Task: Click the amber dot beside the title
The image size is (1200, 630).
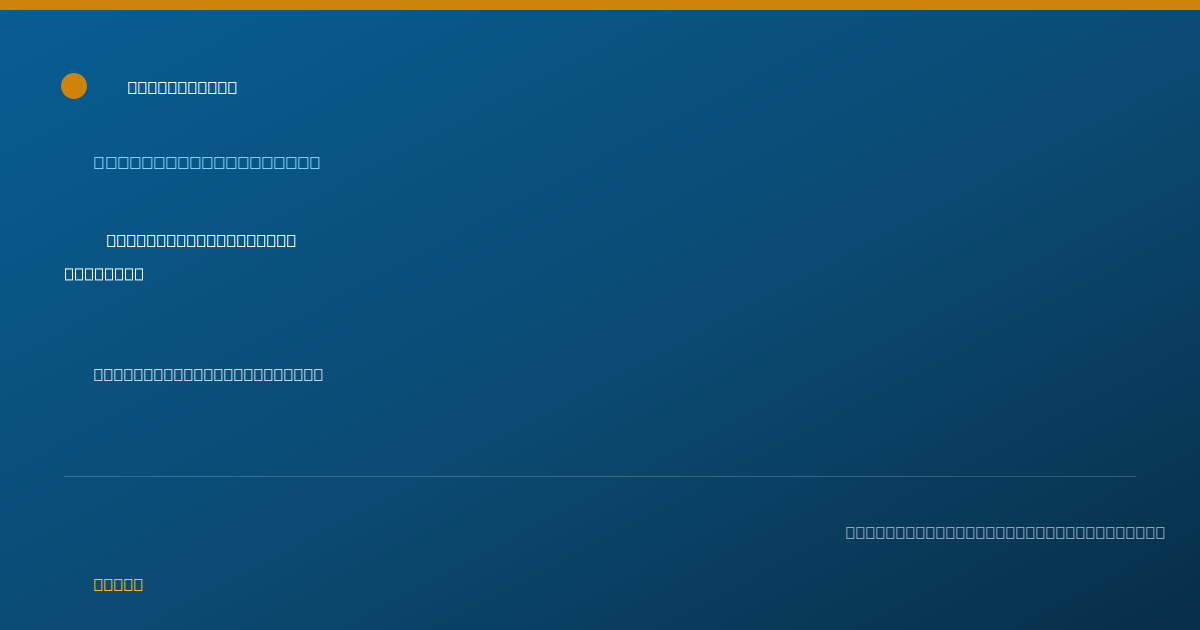Action: (x=74, y=86)
